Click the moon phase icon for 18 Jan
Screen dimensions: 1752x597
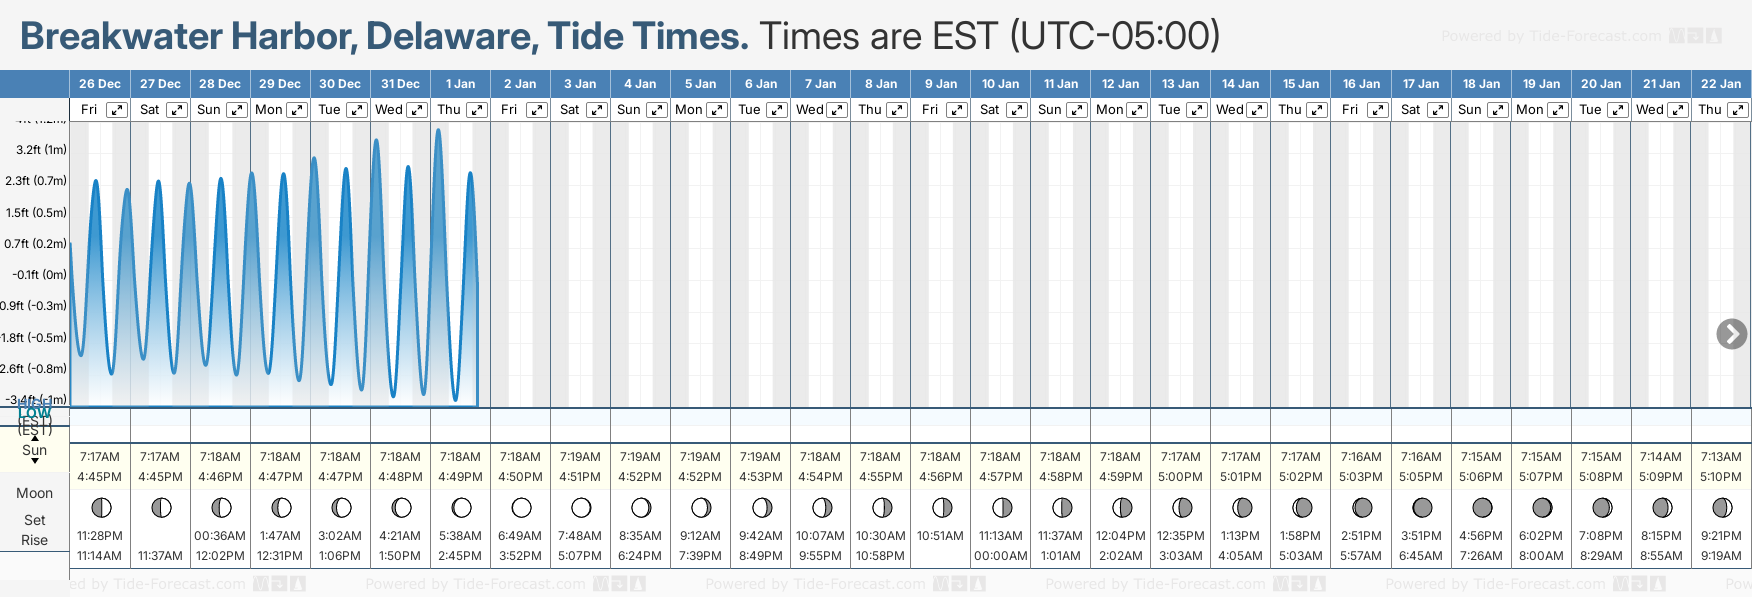point(1482,508)
